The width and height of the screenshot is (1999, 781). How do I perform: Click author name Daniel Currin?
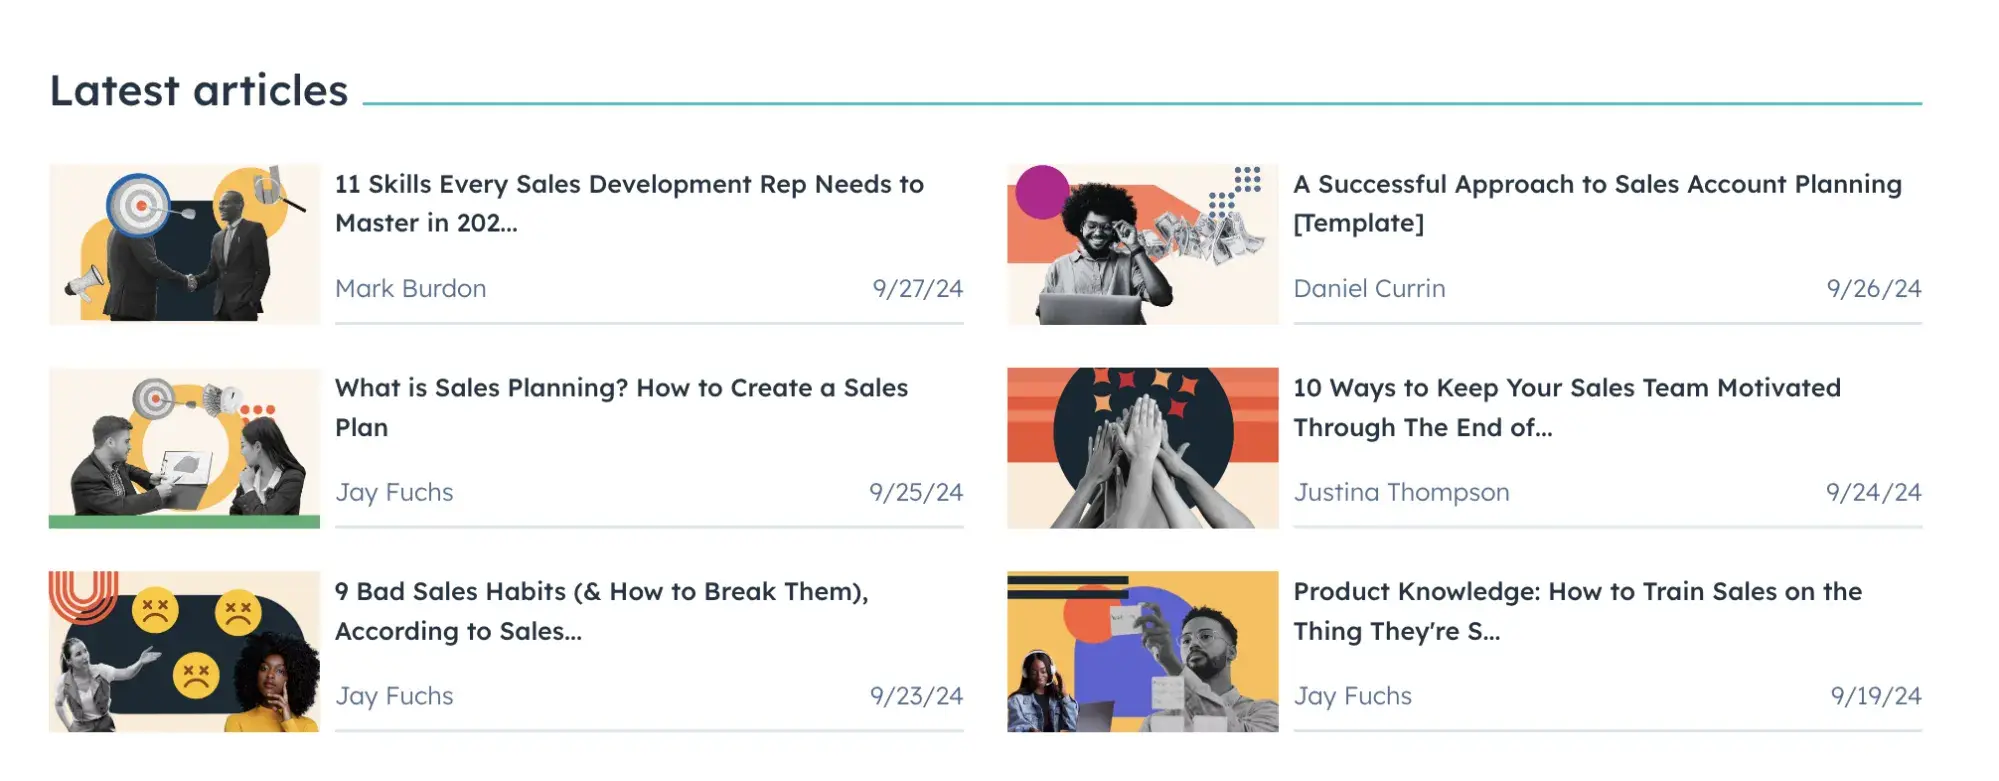pos(1369,289)
